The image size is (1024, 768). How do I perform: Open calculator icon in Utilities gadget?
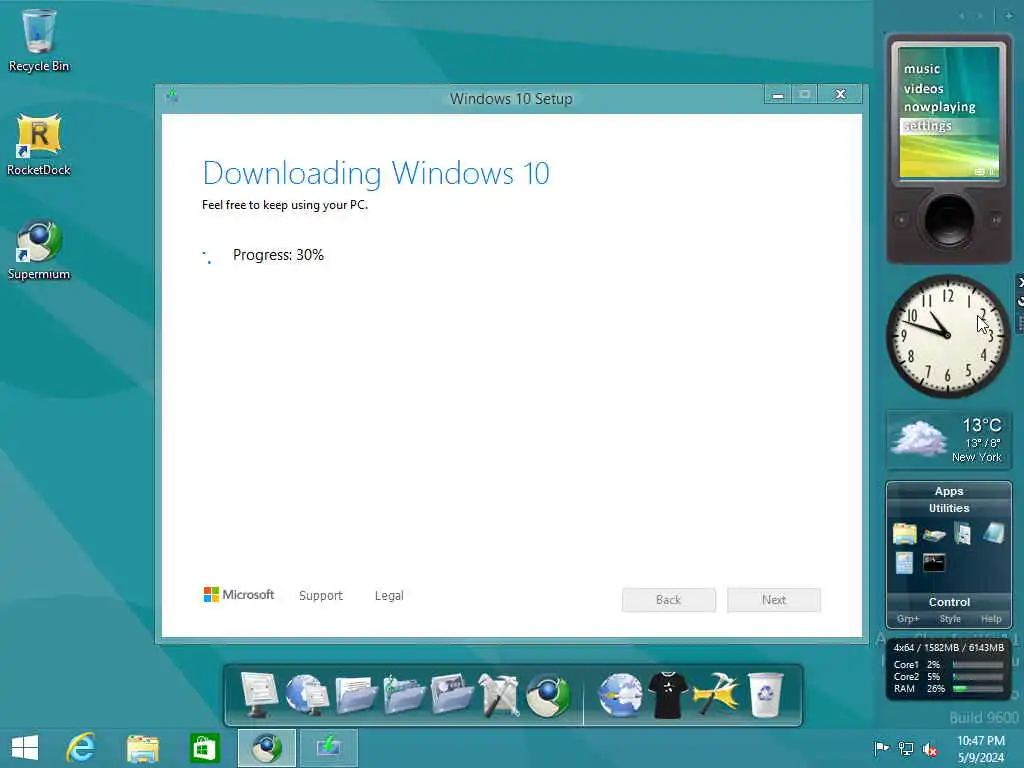[904, 563]
